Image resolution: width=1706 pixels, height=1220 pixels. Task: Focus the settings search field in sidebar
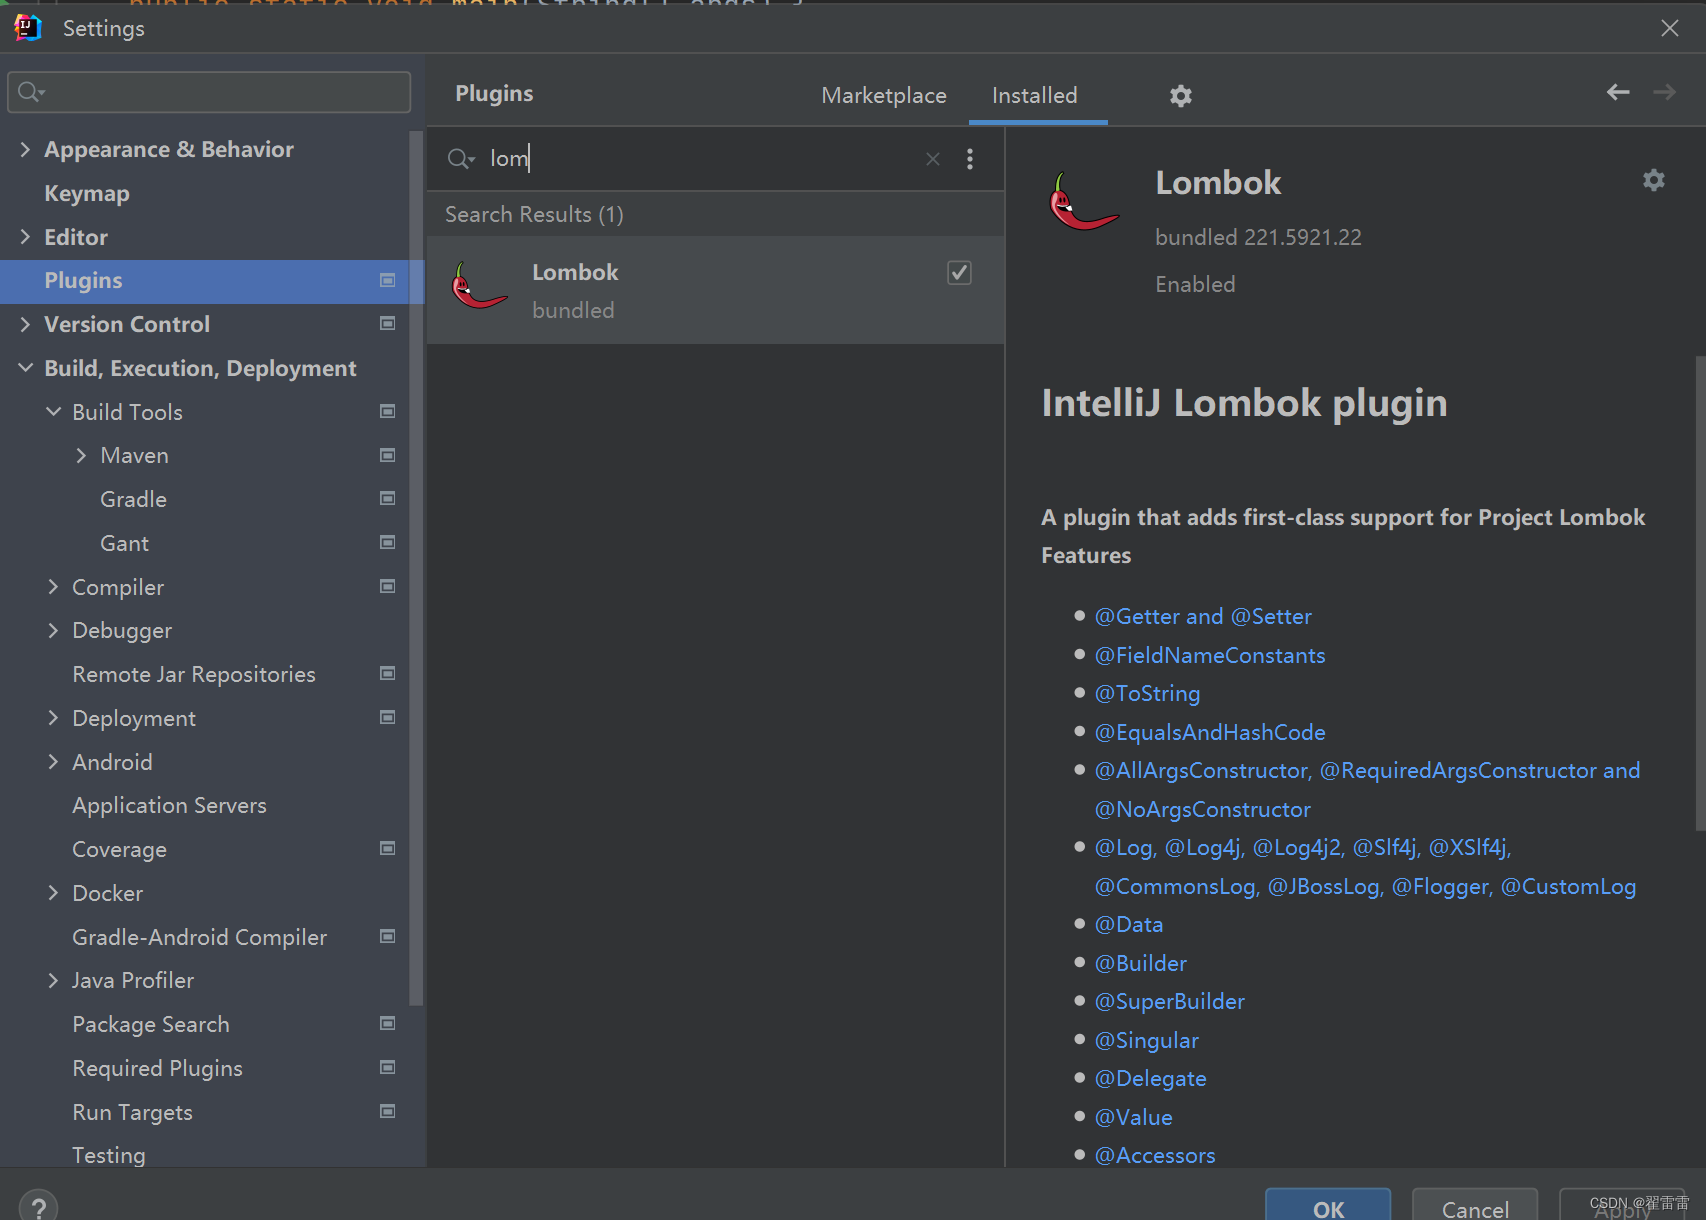pos(209,92)
